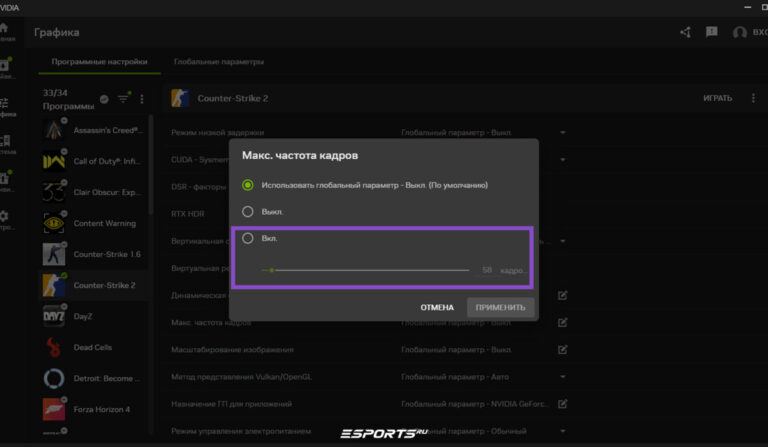Click edit icon for Масштабирование изображения row
The image size is (768, 447).
pos(562,350)
